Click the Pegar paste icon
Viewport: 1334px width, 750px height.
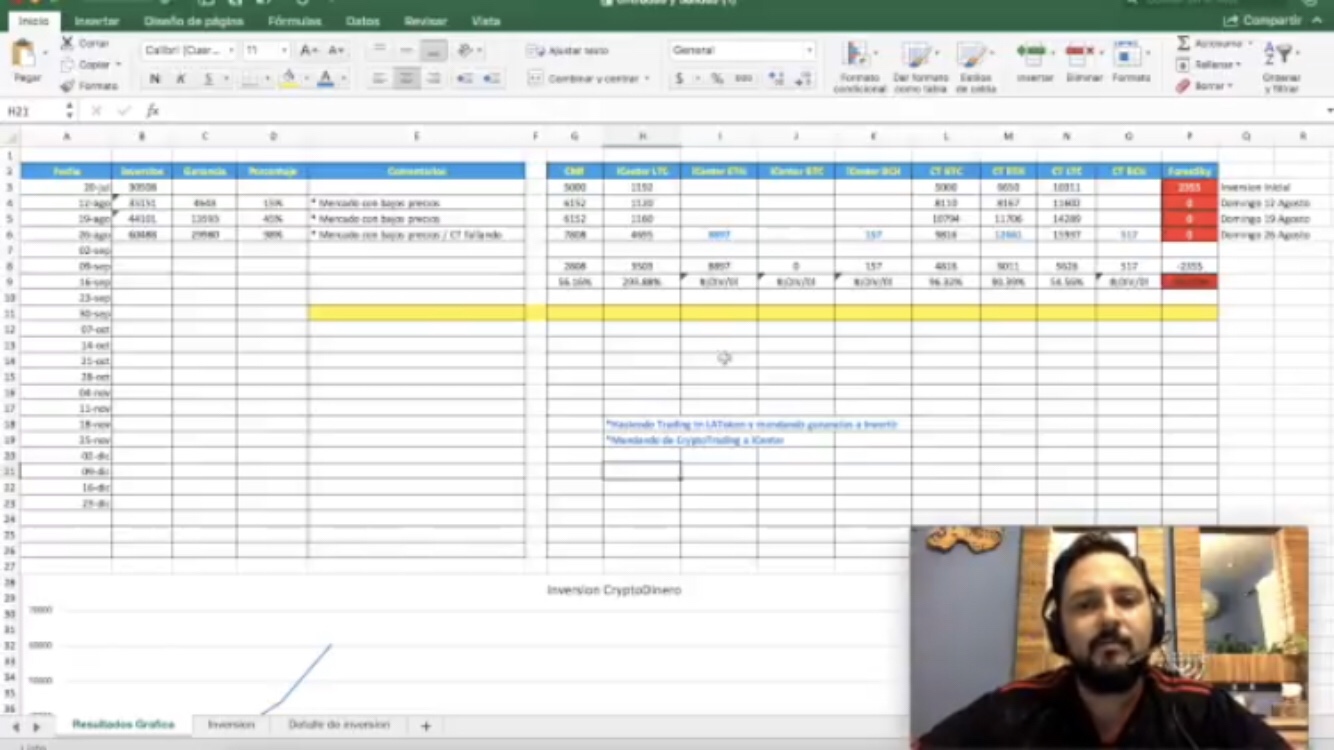point(27,58)
